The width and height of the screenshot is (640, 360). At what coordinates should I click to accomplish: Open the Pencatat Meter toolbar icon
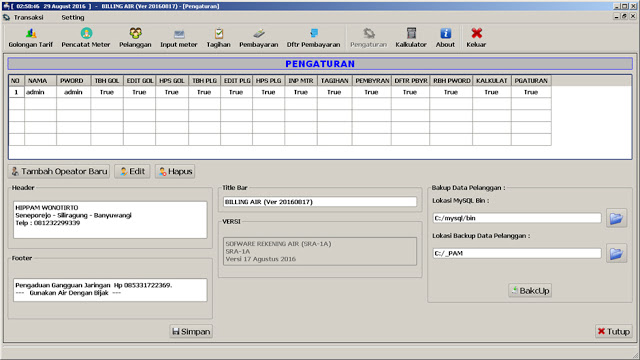point(86,38)
